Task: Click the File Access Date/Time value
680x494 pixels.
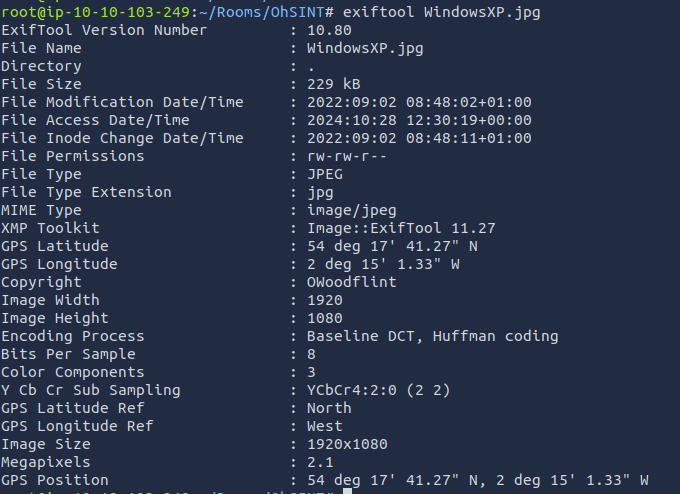Action: click(419, 120)
